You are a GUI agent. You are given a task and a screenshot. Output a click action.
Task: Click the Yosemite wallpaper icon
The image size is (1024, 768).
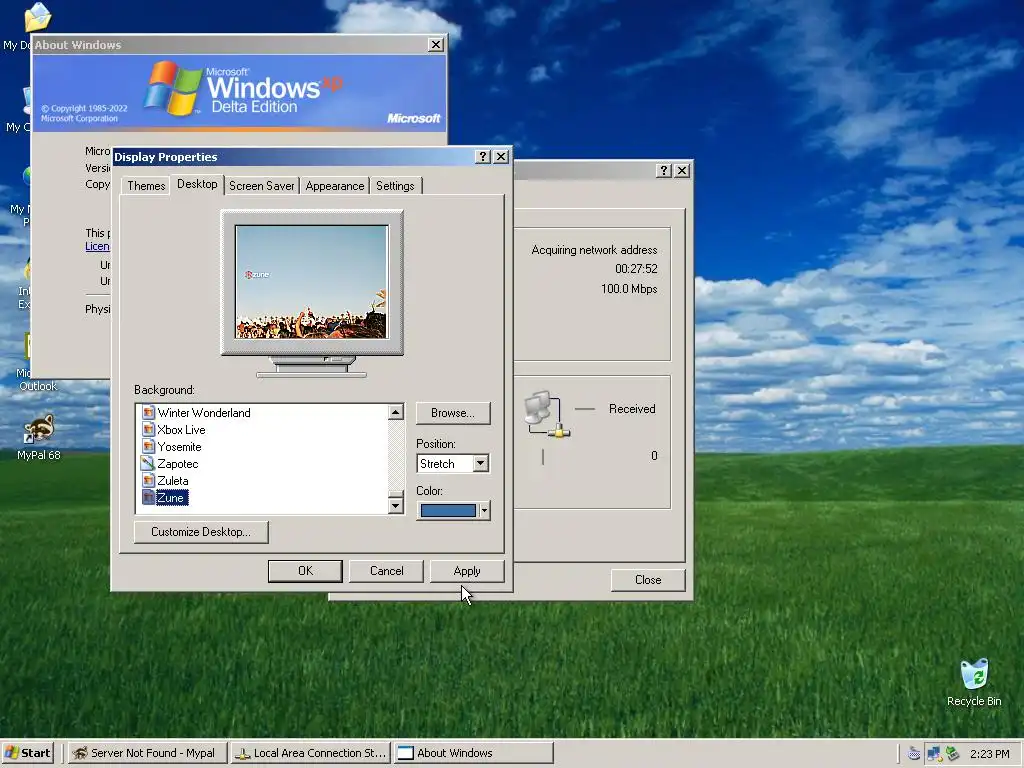(148, 447)
